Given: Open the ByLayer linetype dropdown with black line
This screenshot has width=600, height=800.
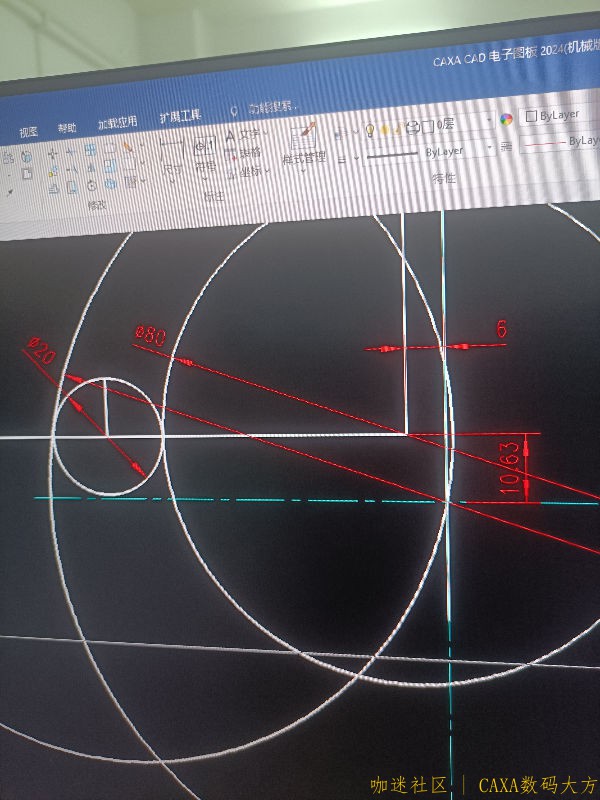Looking at the screenshot, I should pos(430,152).
